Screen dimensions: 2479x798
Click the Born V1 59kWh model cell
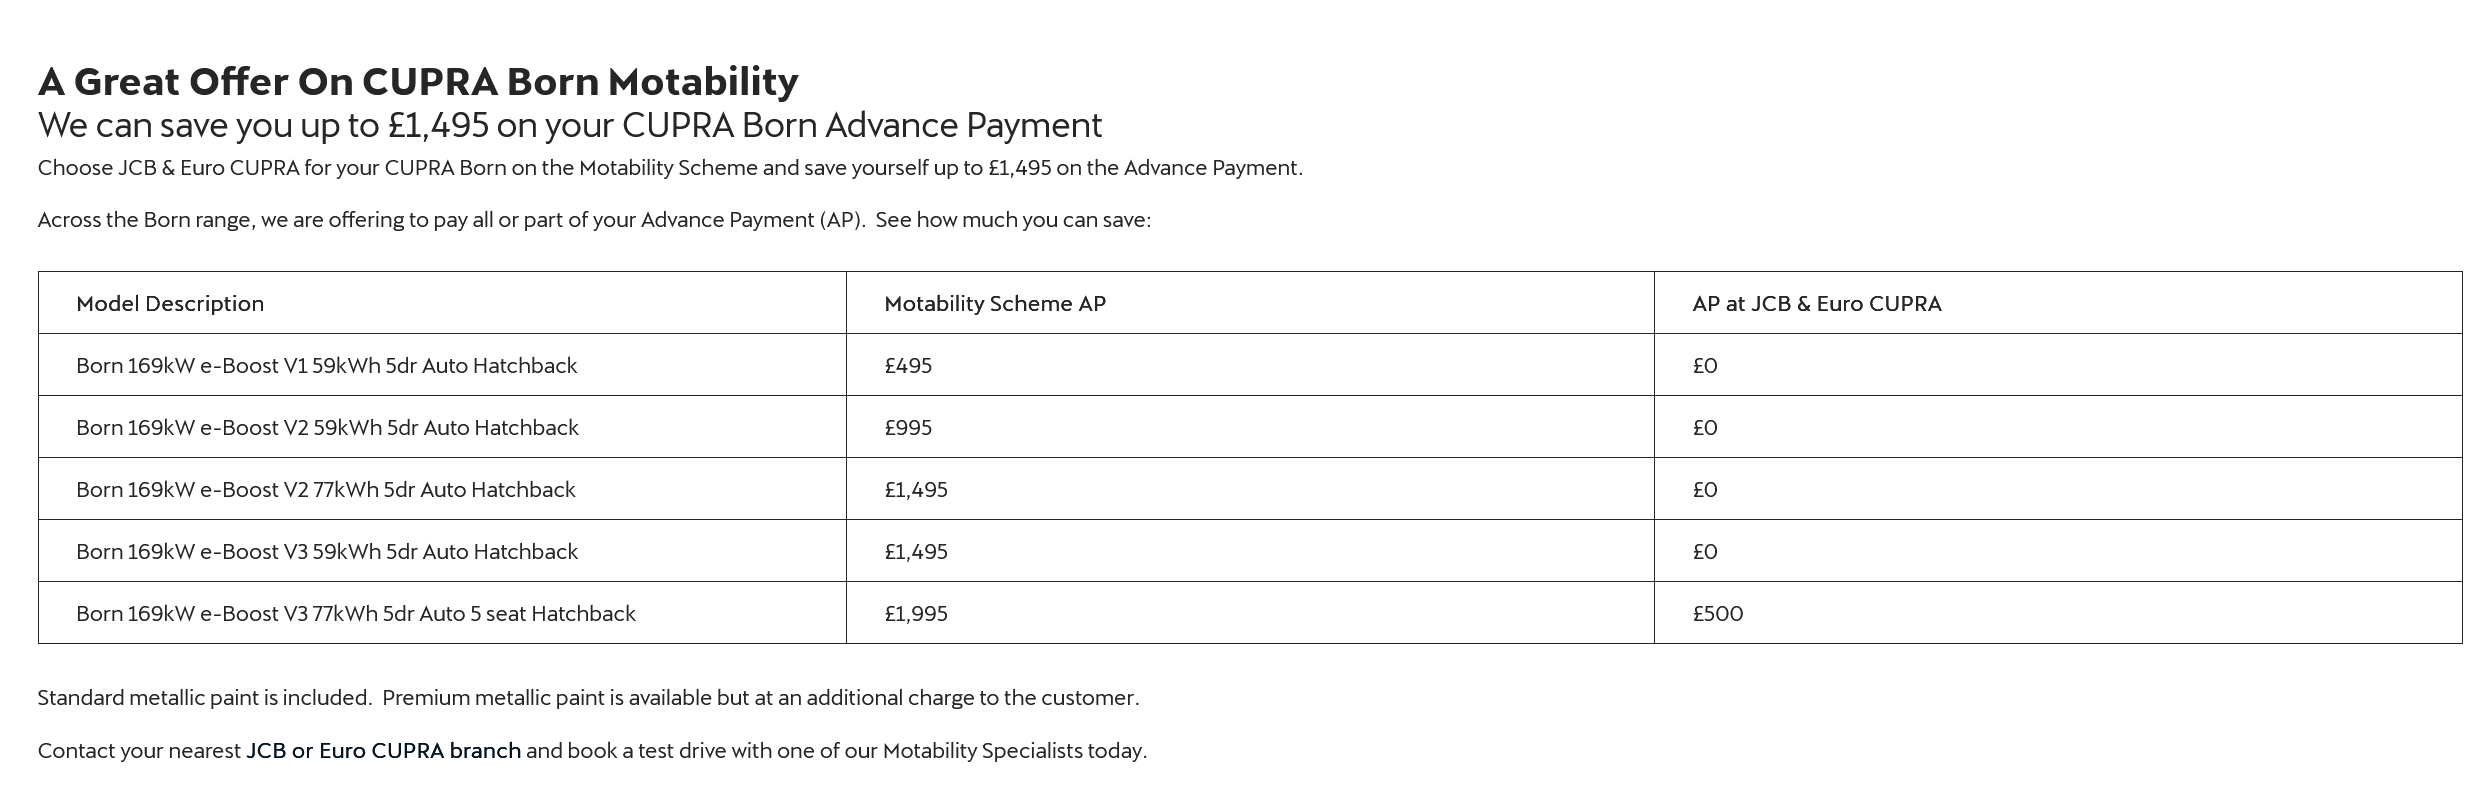pos(326,366)
